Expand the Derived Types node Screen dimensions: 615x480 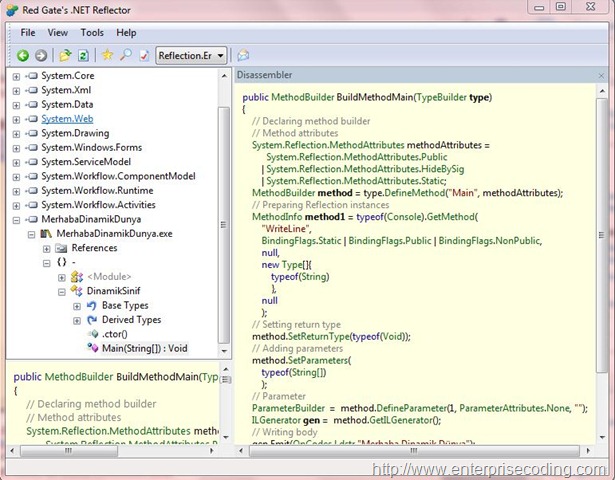tap(77, 321)
